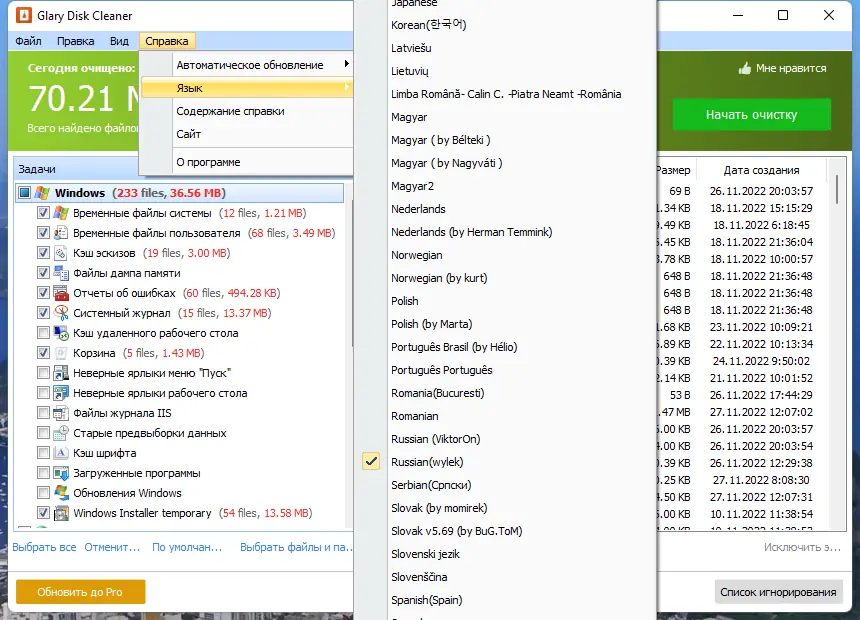Viewport: 860px width, 620px height.
Task: Click the Неверные ярлыки меню Пуск icon
Action: click(61, 373)
